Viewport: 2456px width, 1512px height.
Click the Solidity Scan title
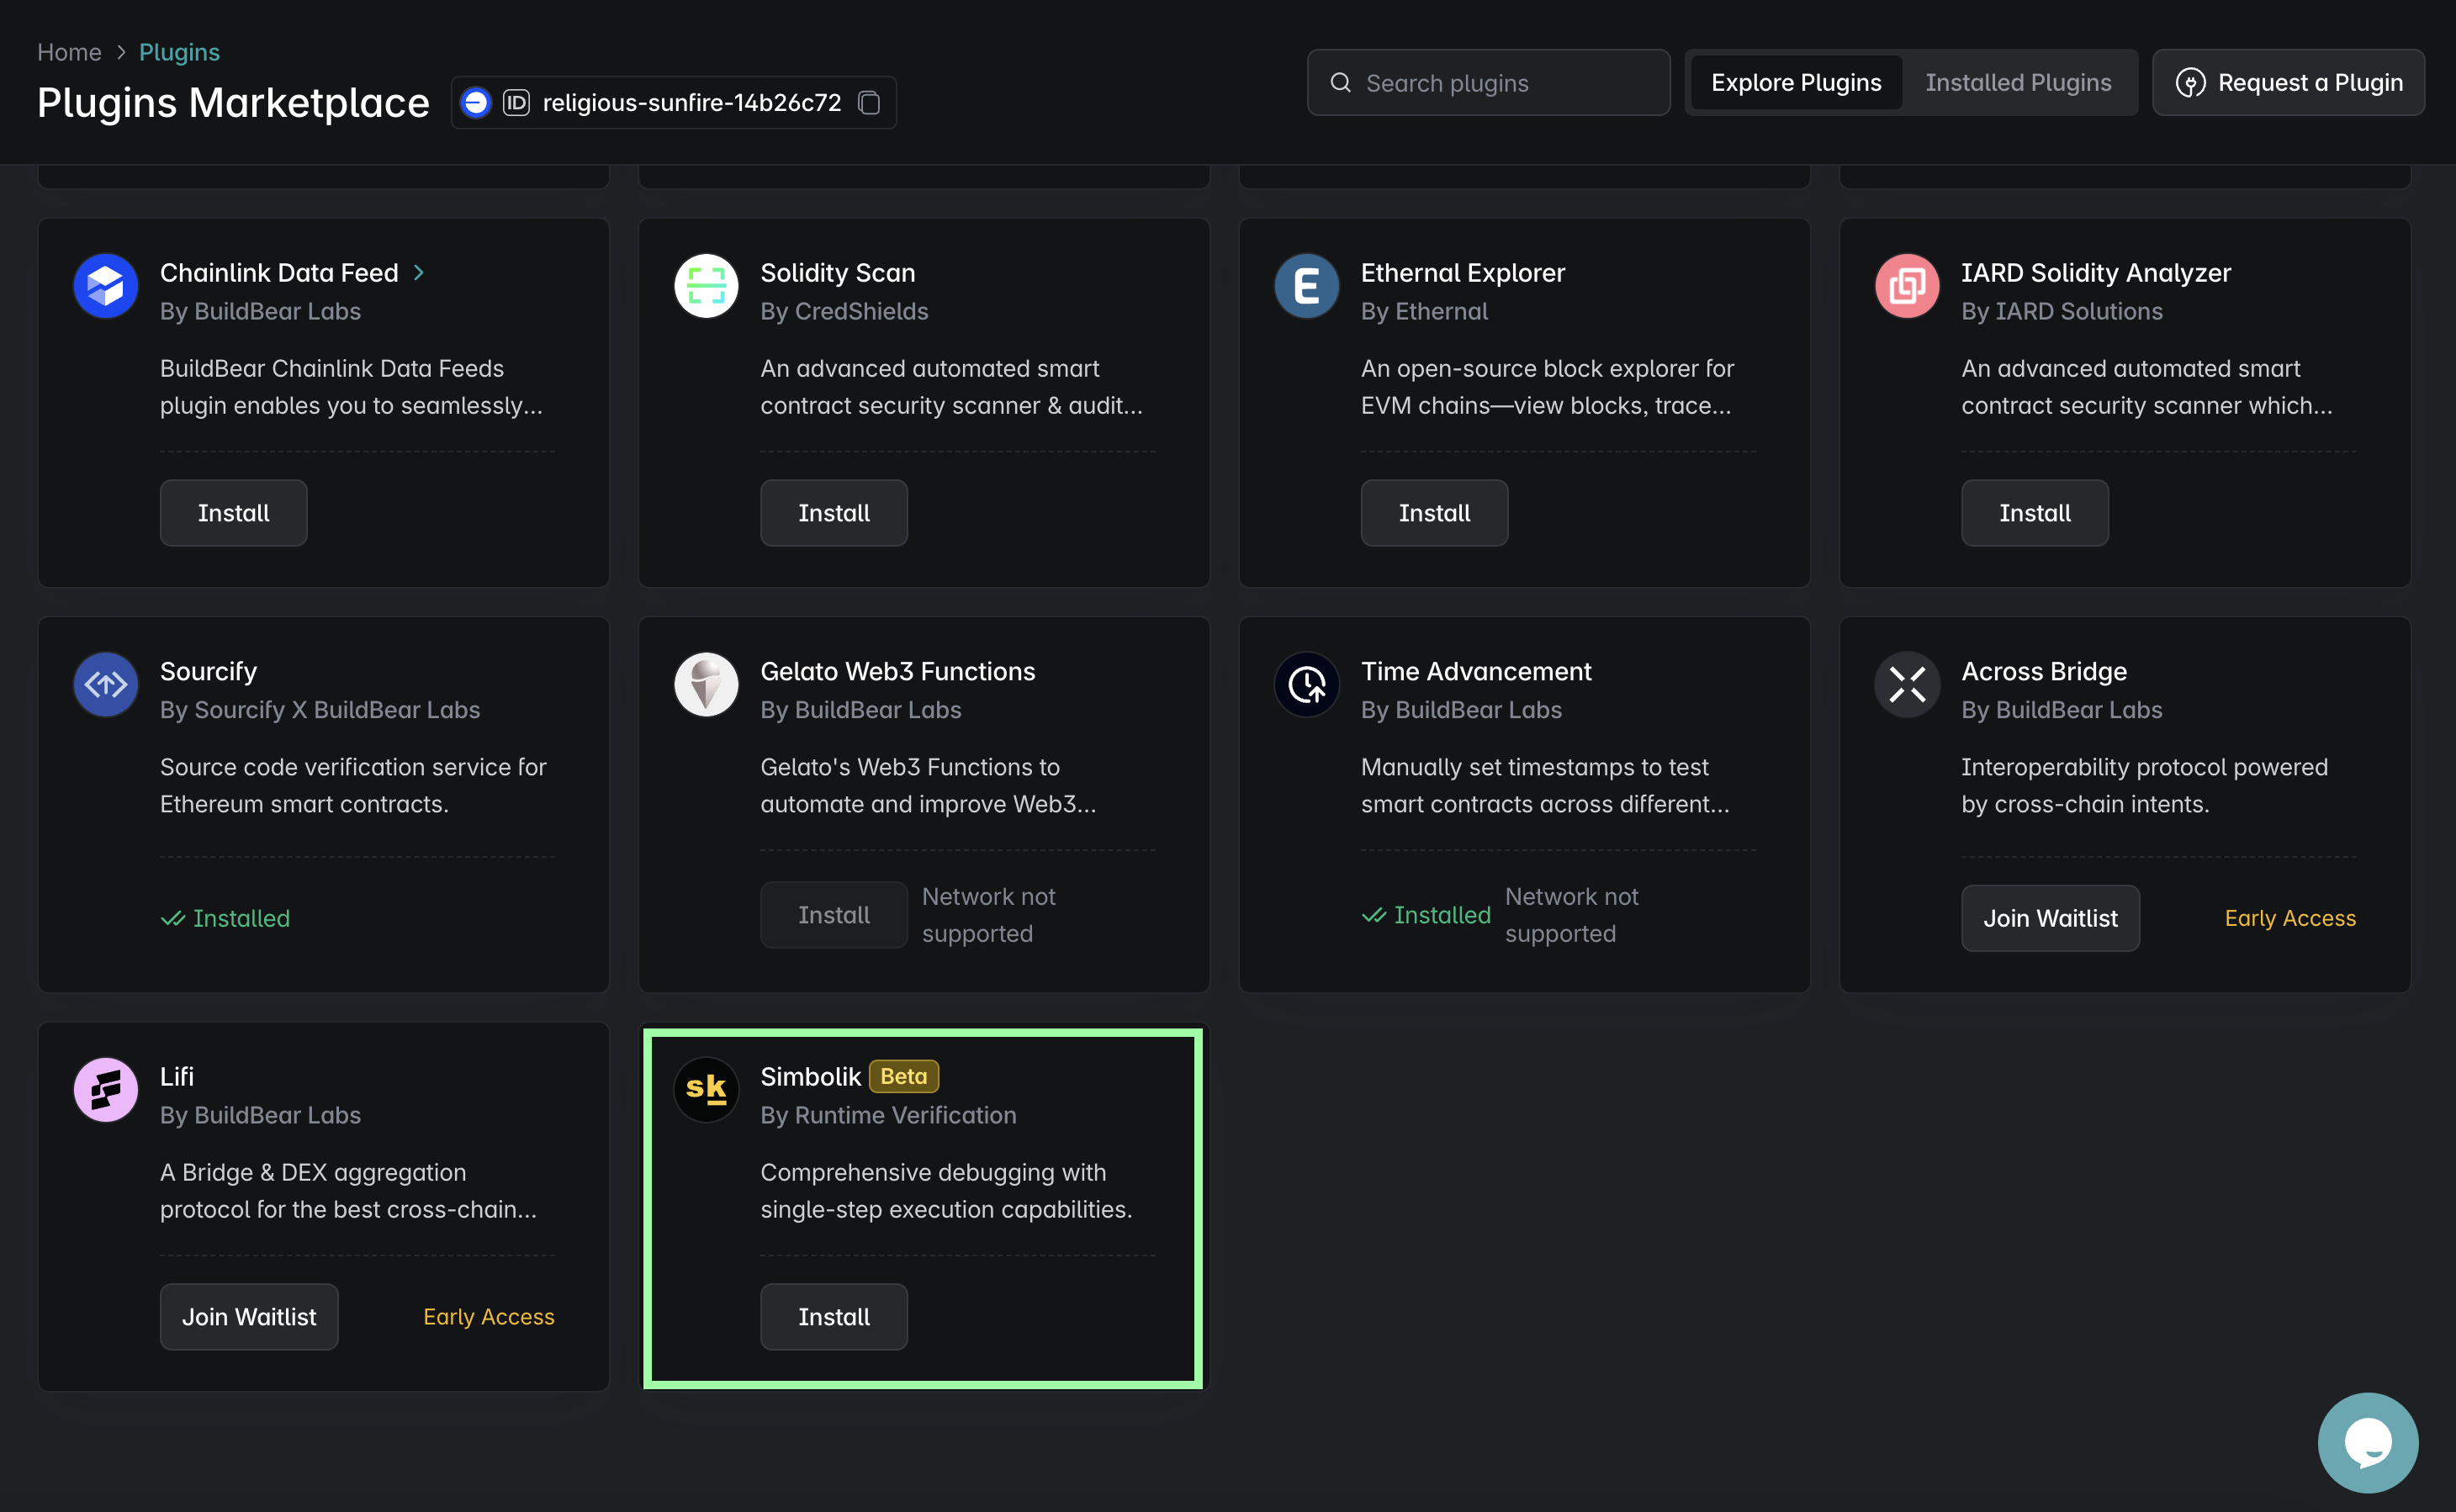[x=838, y=272]
